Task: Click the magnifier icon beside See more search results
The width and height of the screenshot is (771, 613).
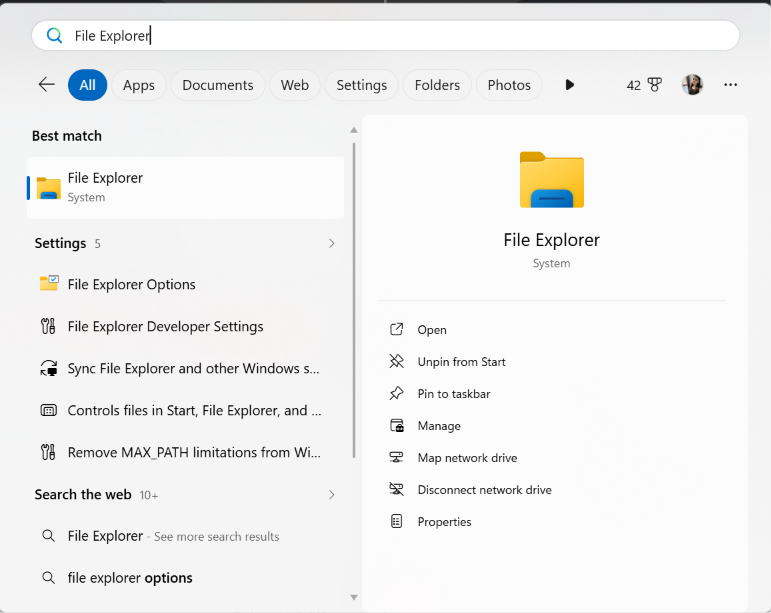Action: (x=48, y=535)
